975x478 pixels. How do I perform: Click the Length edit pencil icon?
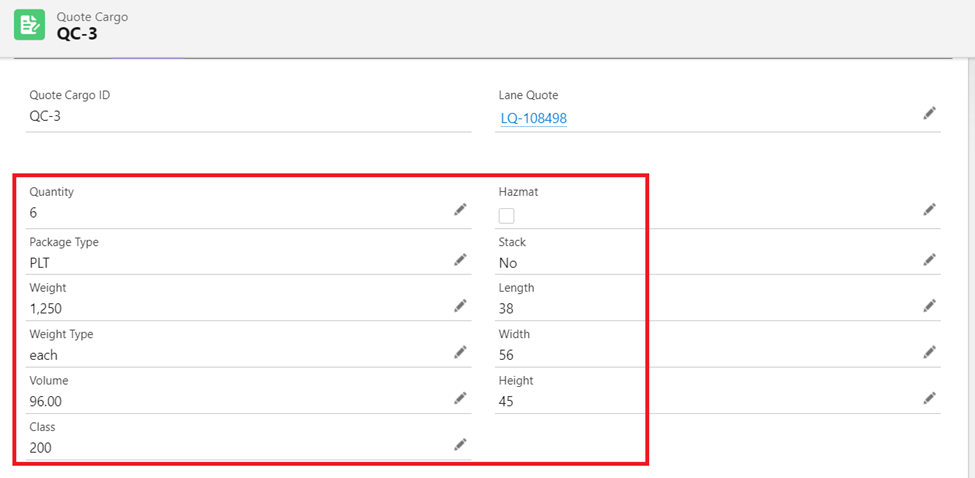click(929, 305)
